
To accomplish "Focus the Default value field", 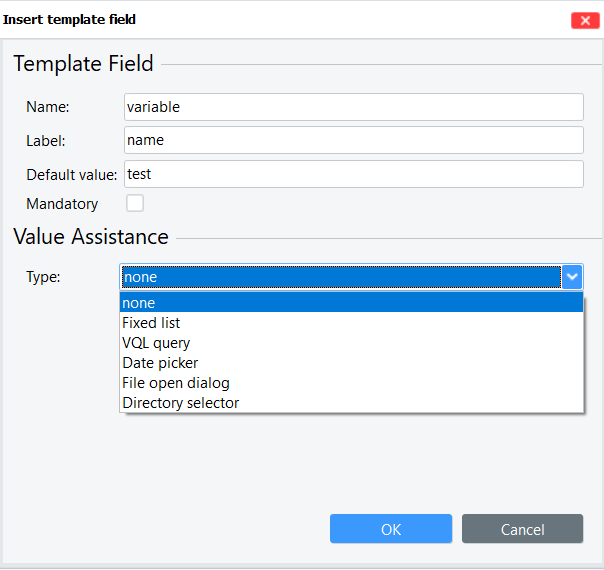I will pyautogui.click(x=353, y=174).
